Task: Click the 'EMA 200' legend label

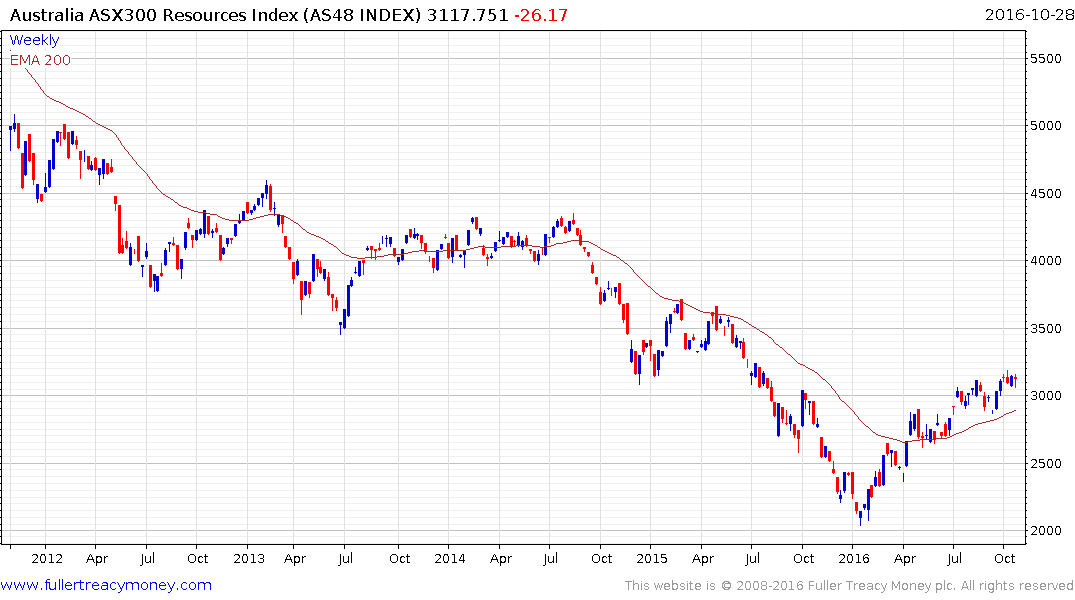Action: pos(40,60)
